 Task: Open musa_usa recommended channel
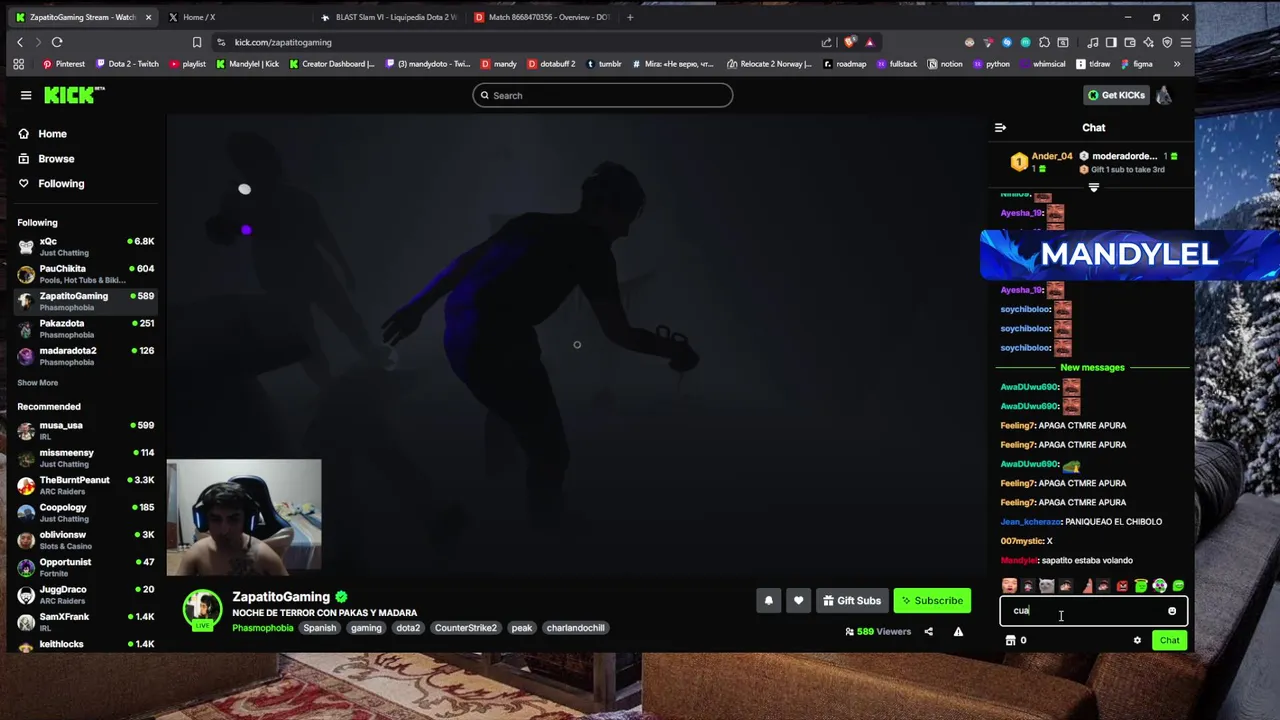(x=86, y=431)
